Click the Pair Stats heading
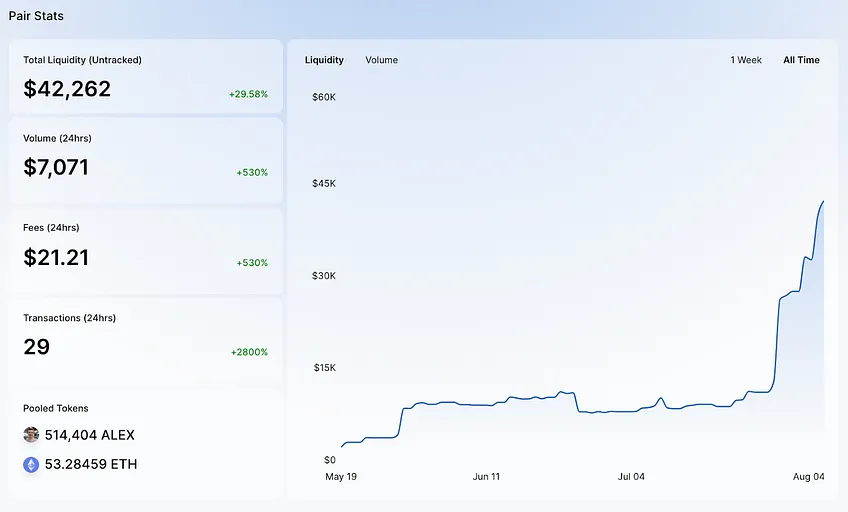Viewport: 848px width, 512px height. 36,16
